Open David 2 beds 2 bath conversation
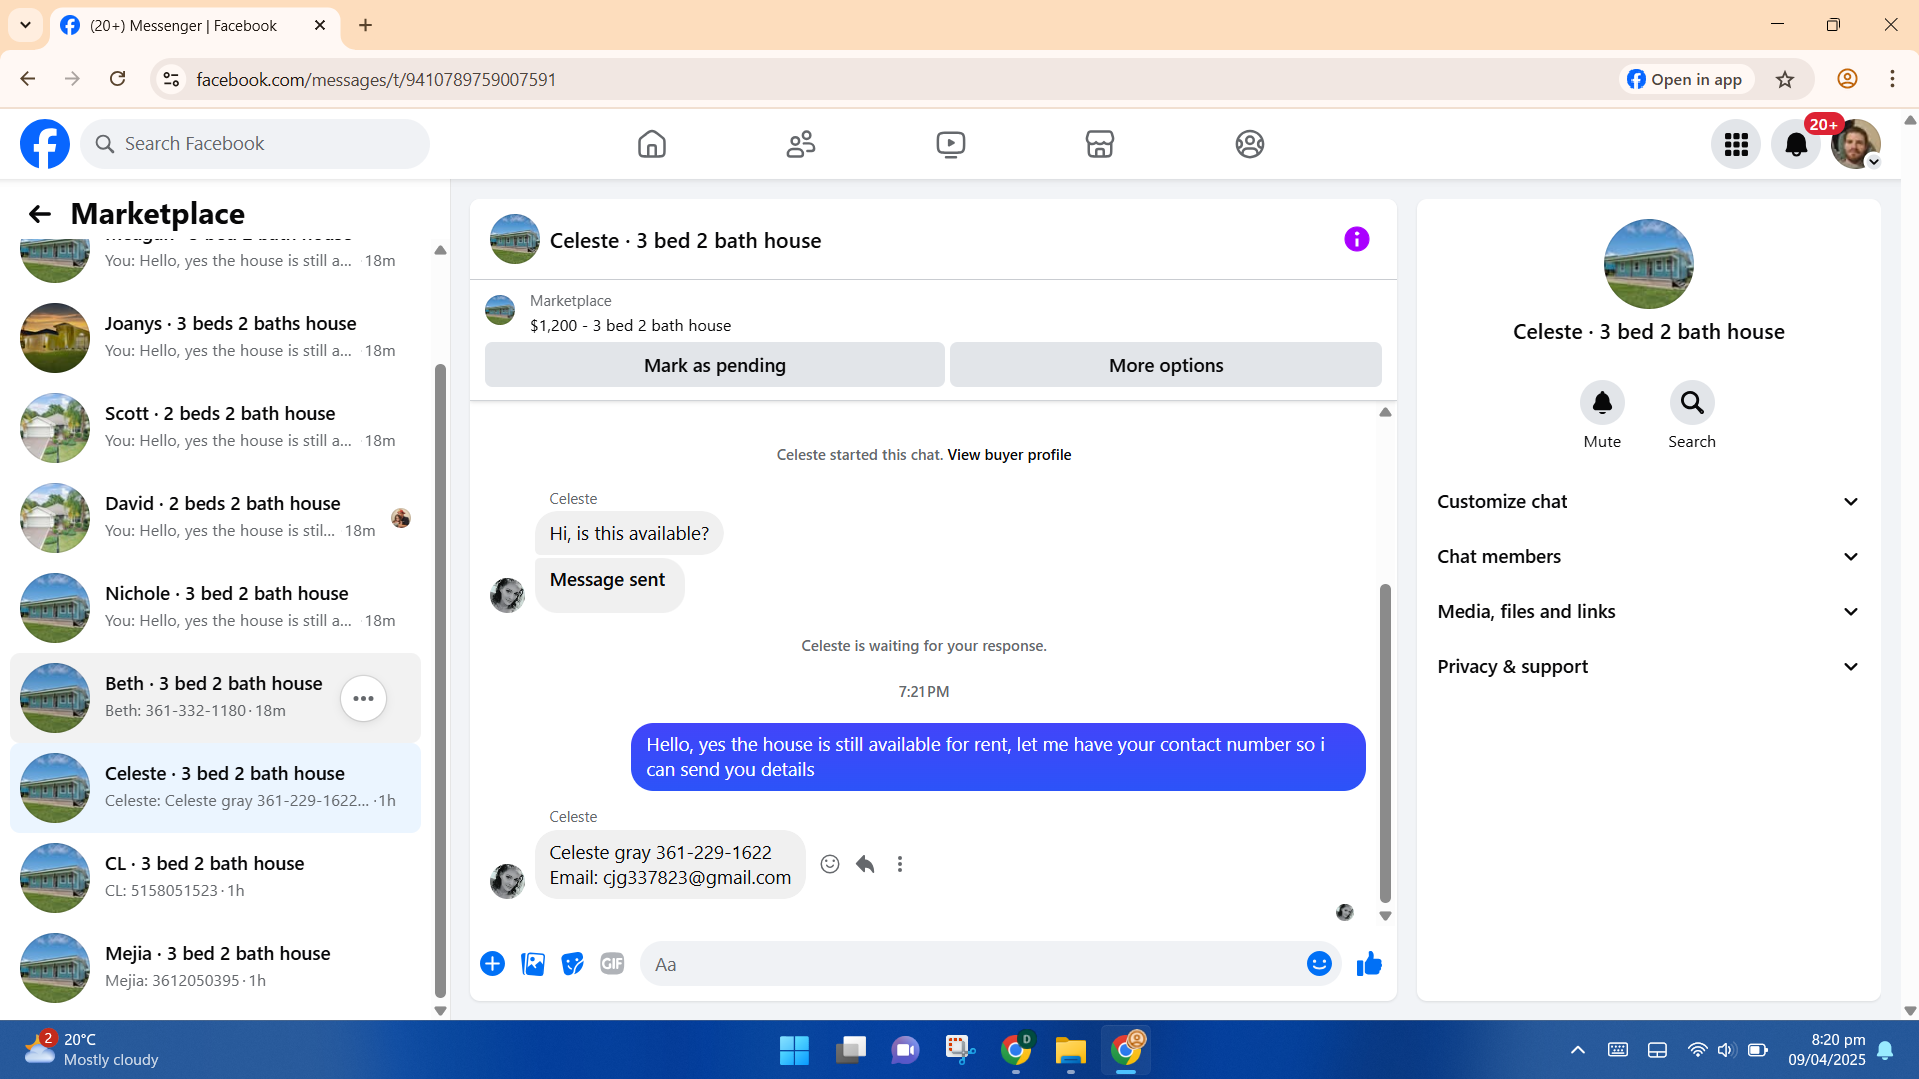Screen dimensions: 1919x1079 pos(215,518)
